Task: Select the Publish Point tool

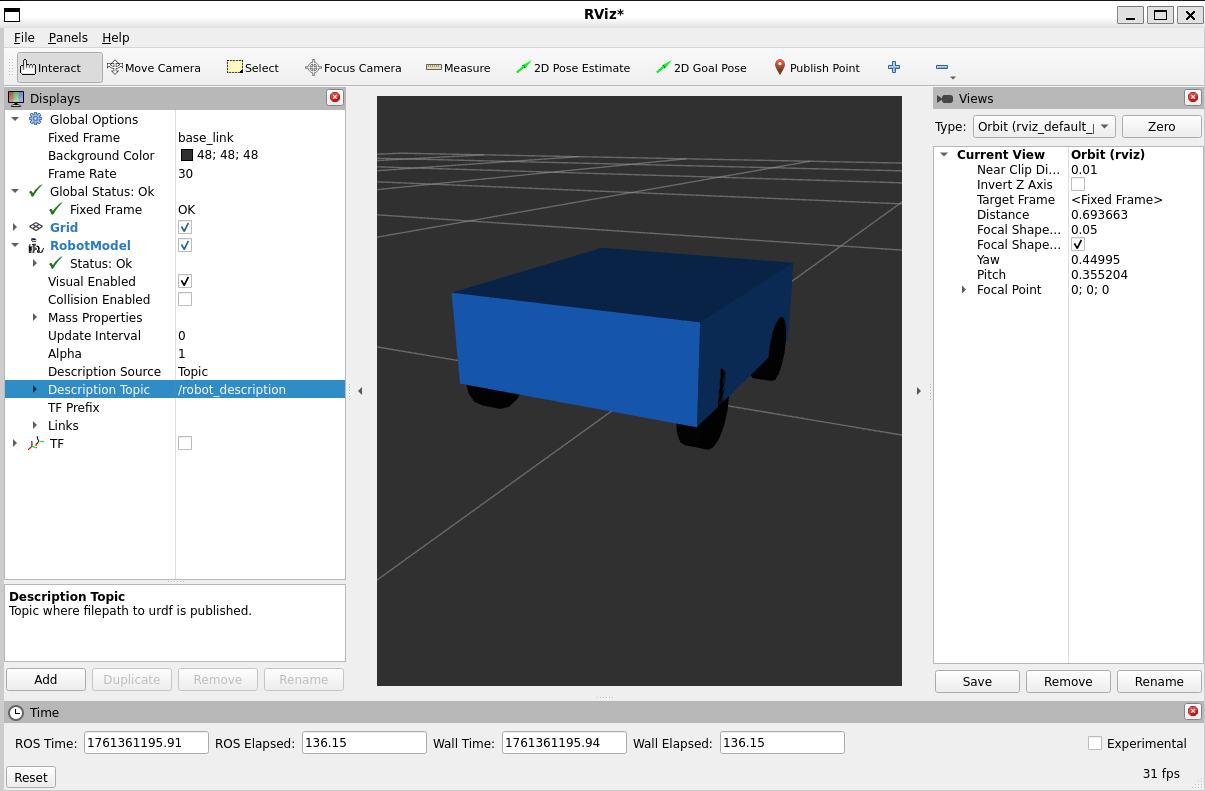Action: pyautogui.click(x=817, y=68)
